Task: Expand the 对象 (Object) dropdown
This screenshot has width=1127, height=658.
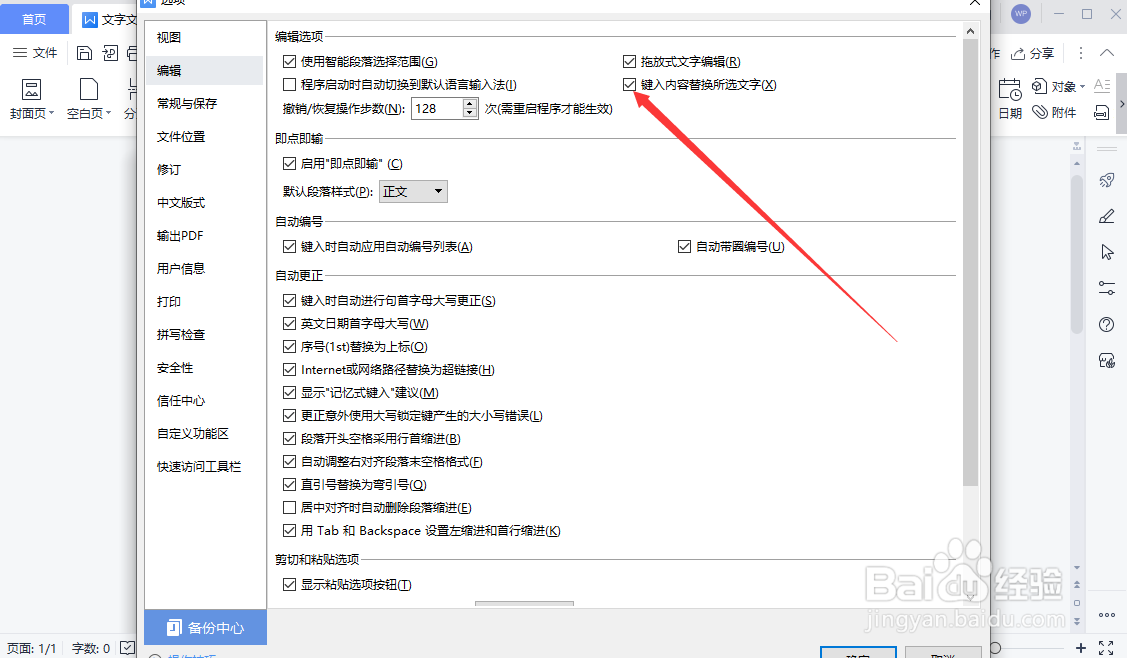Action: click(x=1083, y=86)
